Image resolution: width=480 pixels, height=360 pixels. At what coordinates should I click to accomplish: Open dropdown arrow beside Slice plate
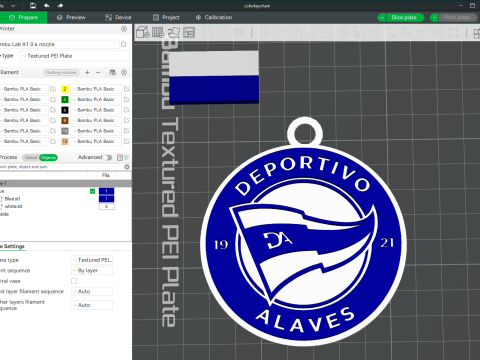pos(382,17)
